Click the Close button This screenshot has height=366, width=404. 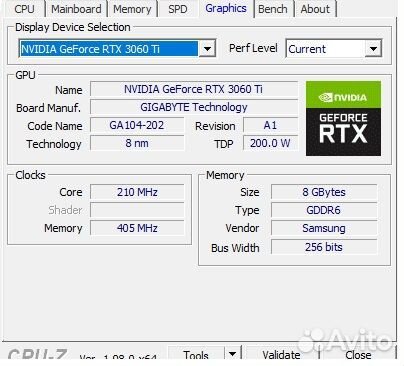tap(358, 355)
